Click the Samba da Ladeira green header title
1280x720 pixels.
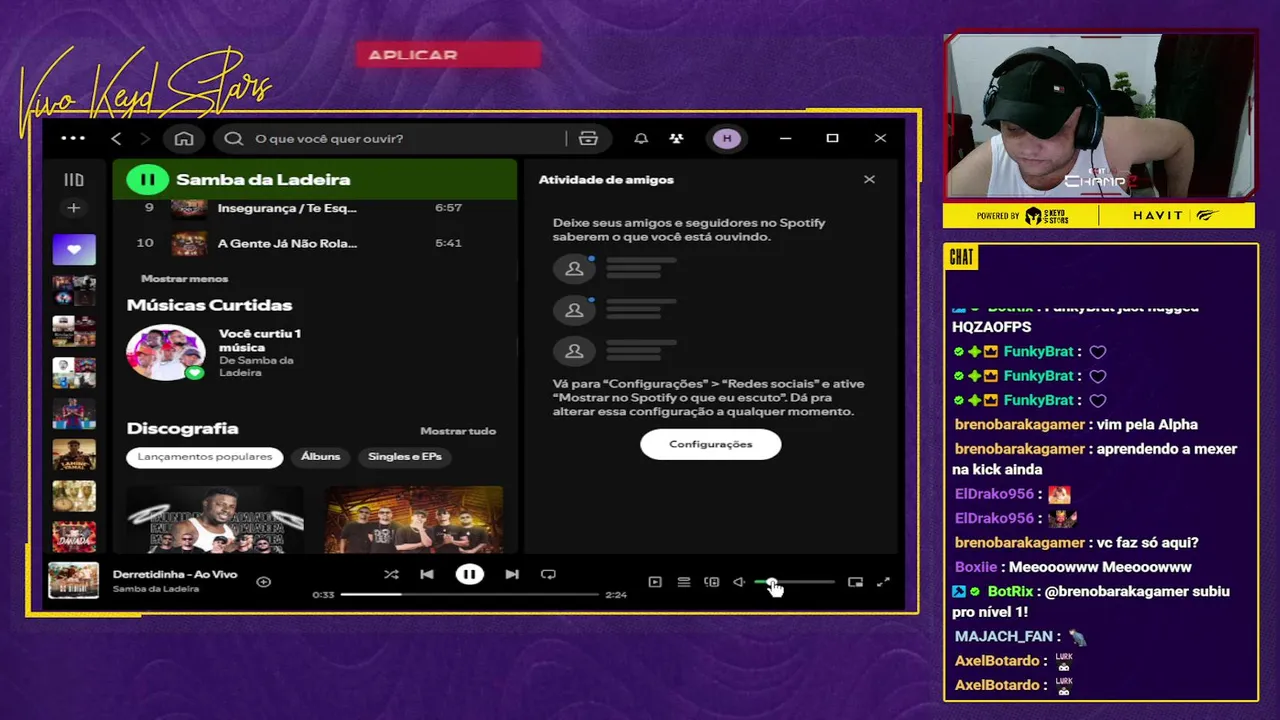[263, 180]
